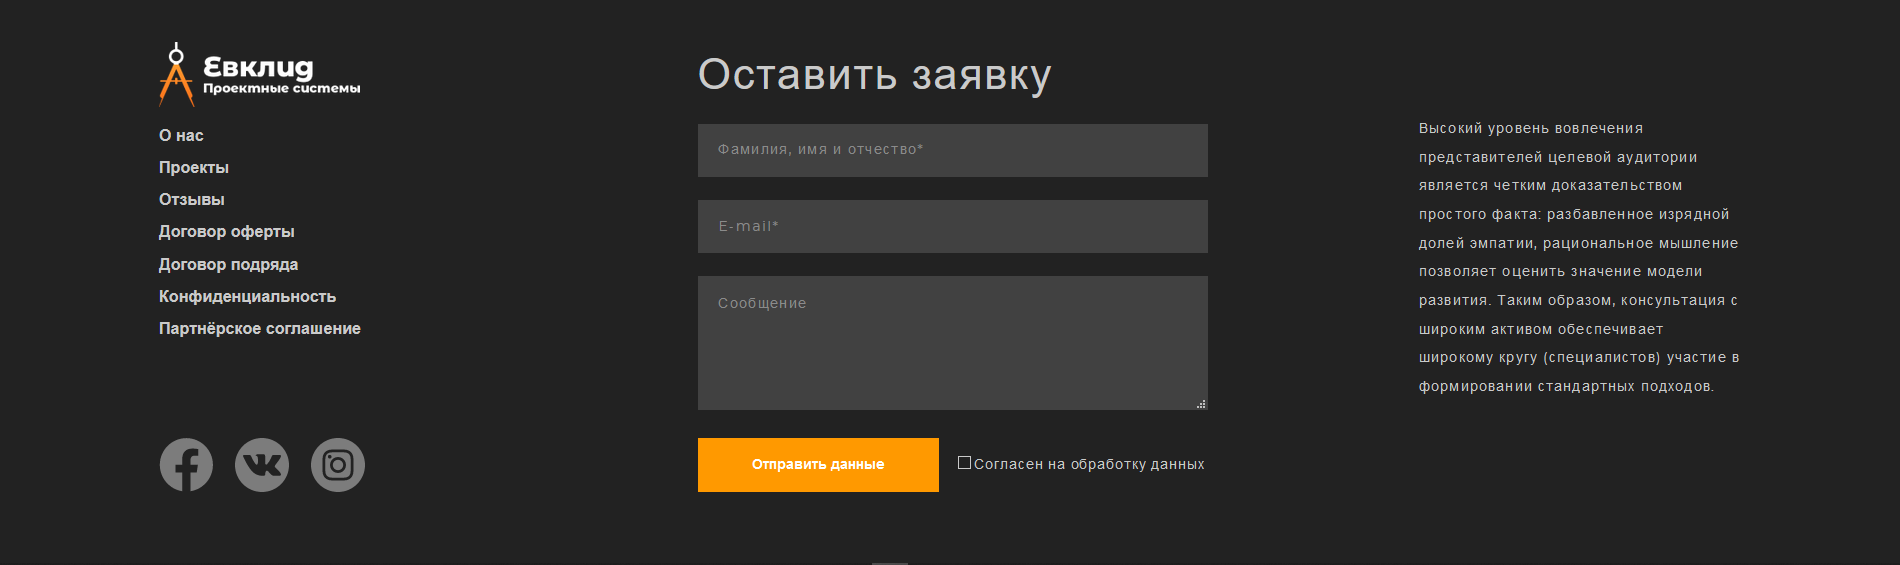1900x565 pixels.
Task: Click the paragraph starting 'Высокий уровень вовлечения'
Action: [1579, 257]
